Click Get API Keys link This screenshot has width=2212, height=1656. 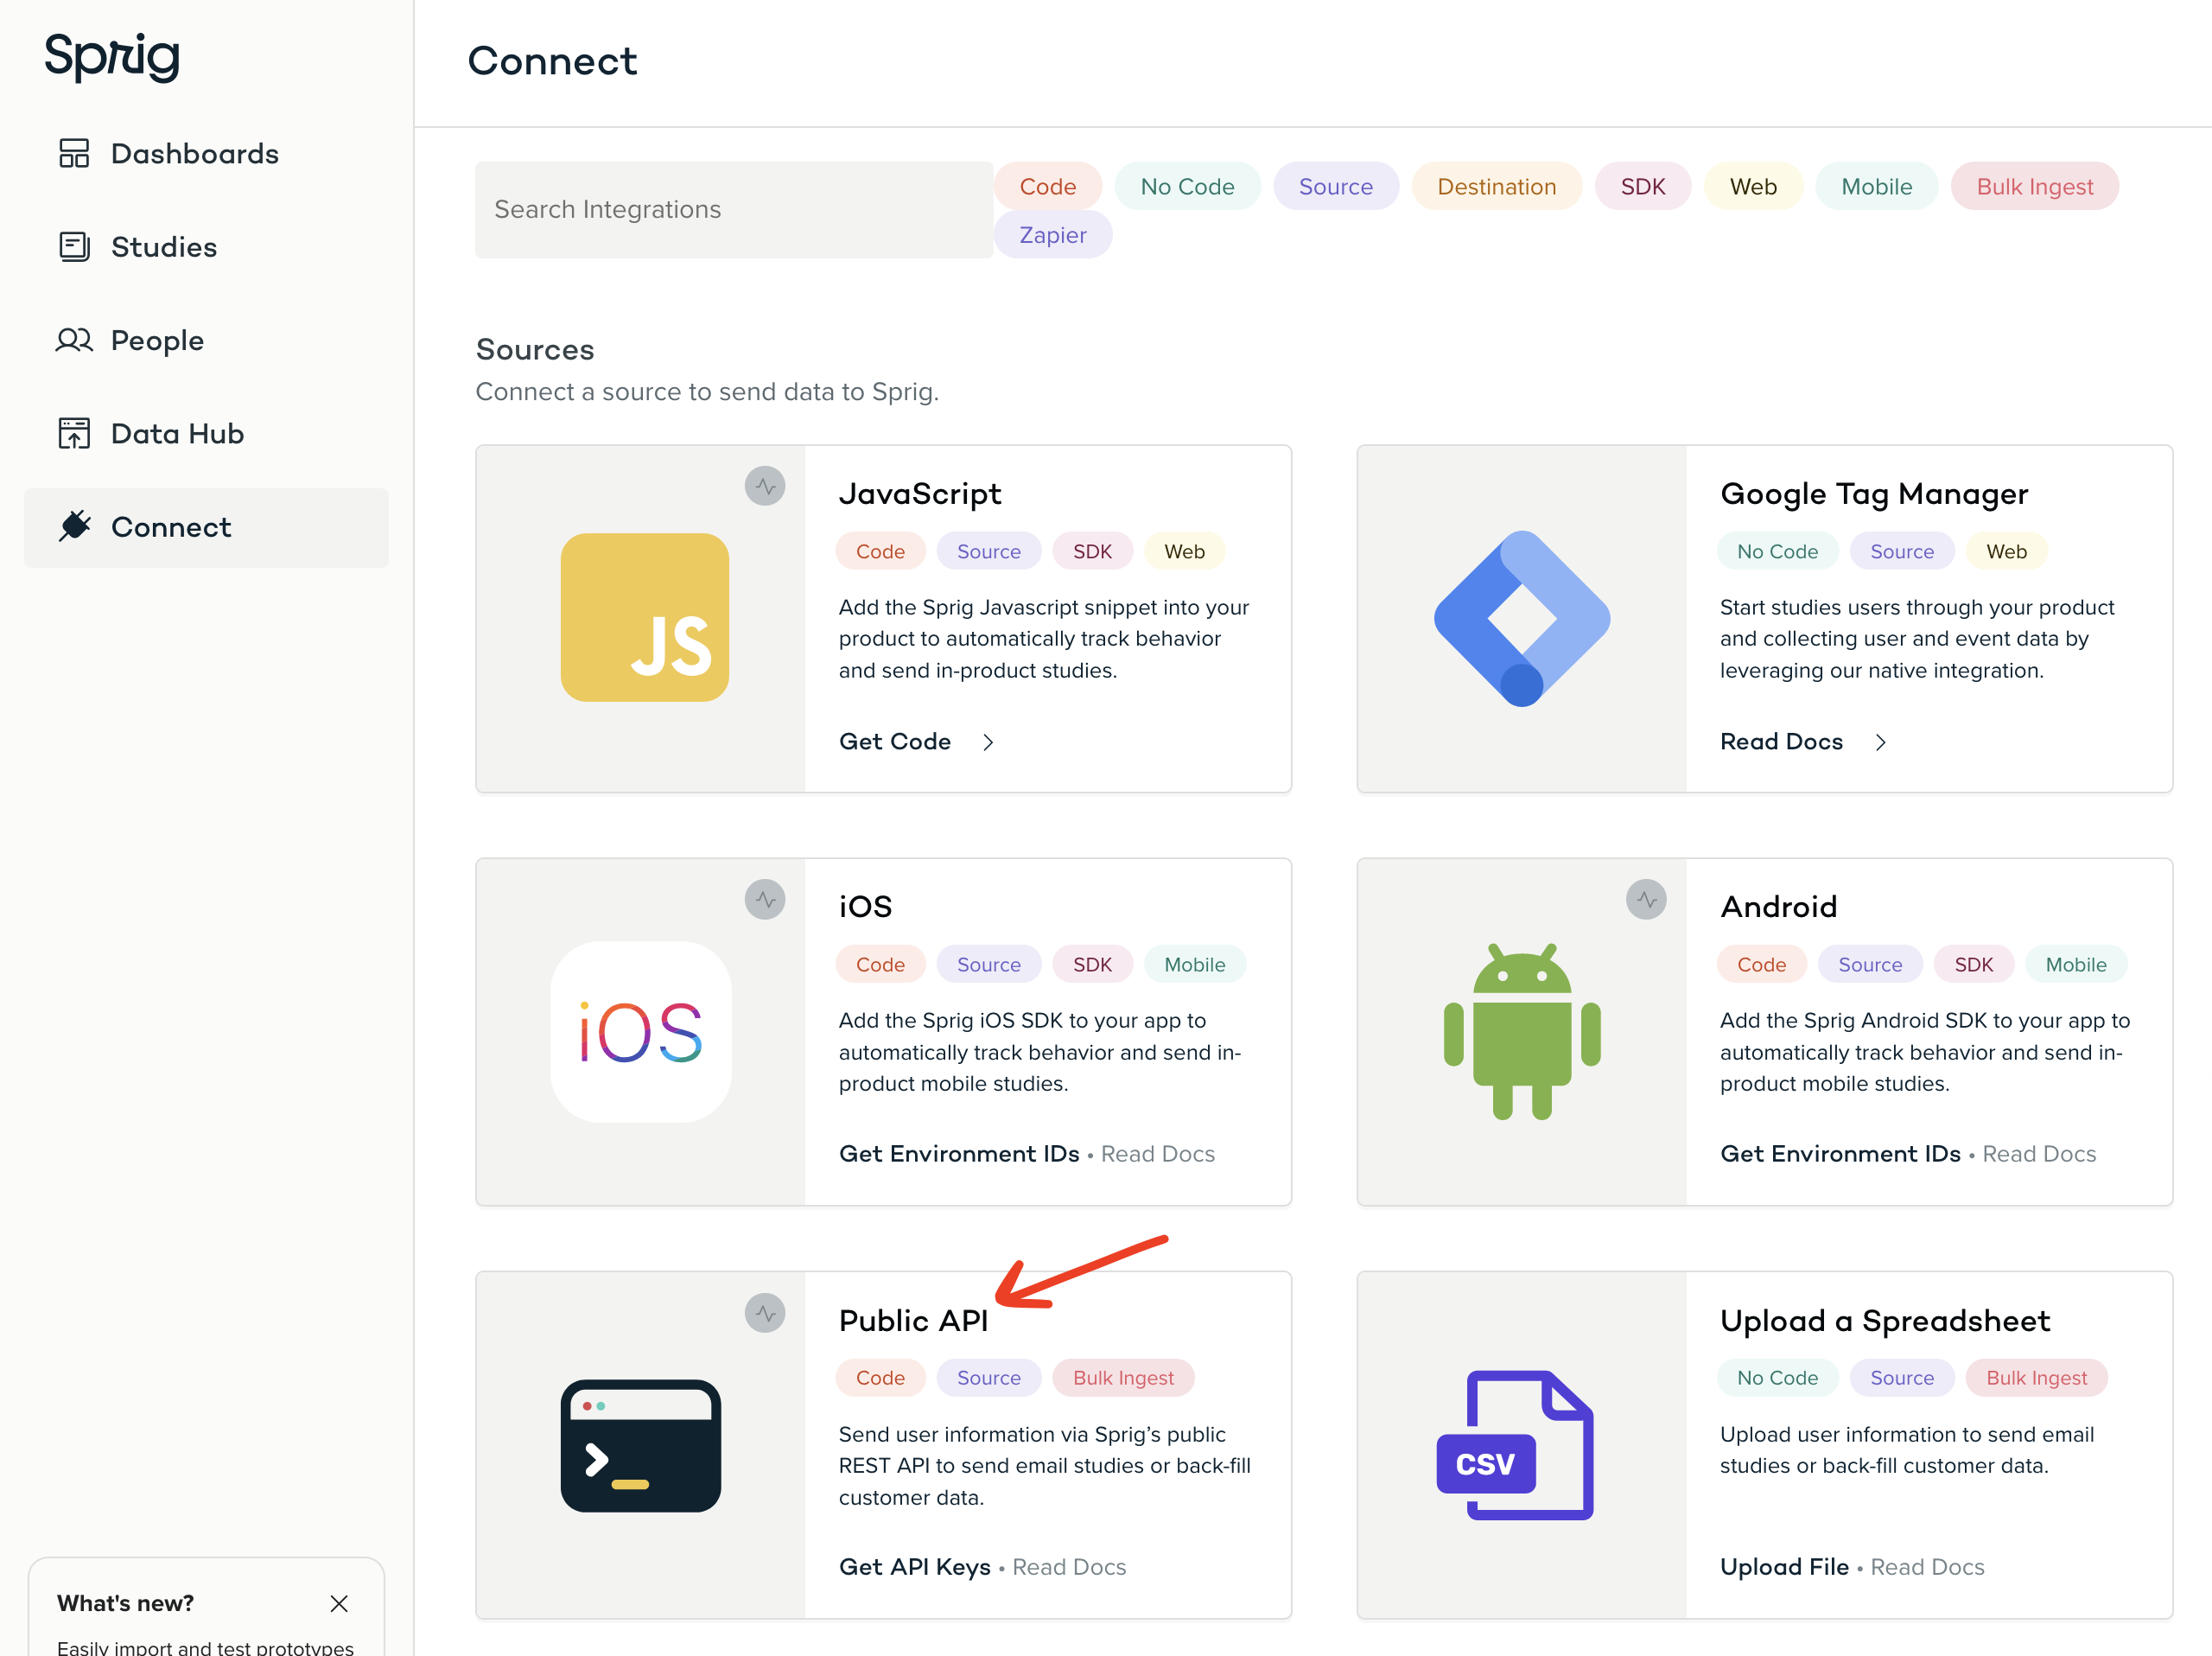tap(914, 1567)
